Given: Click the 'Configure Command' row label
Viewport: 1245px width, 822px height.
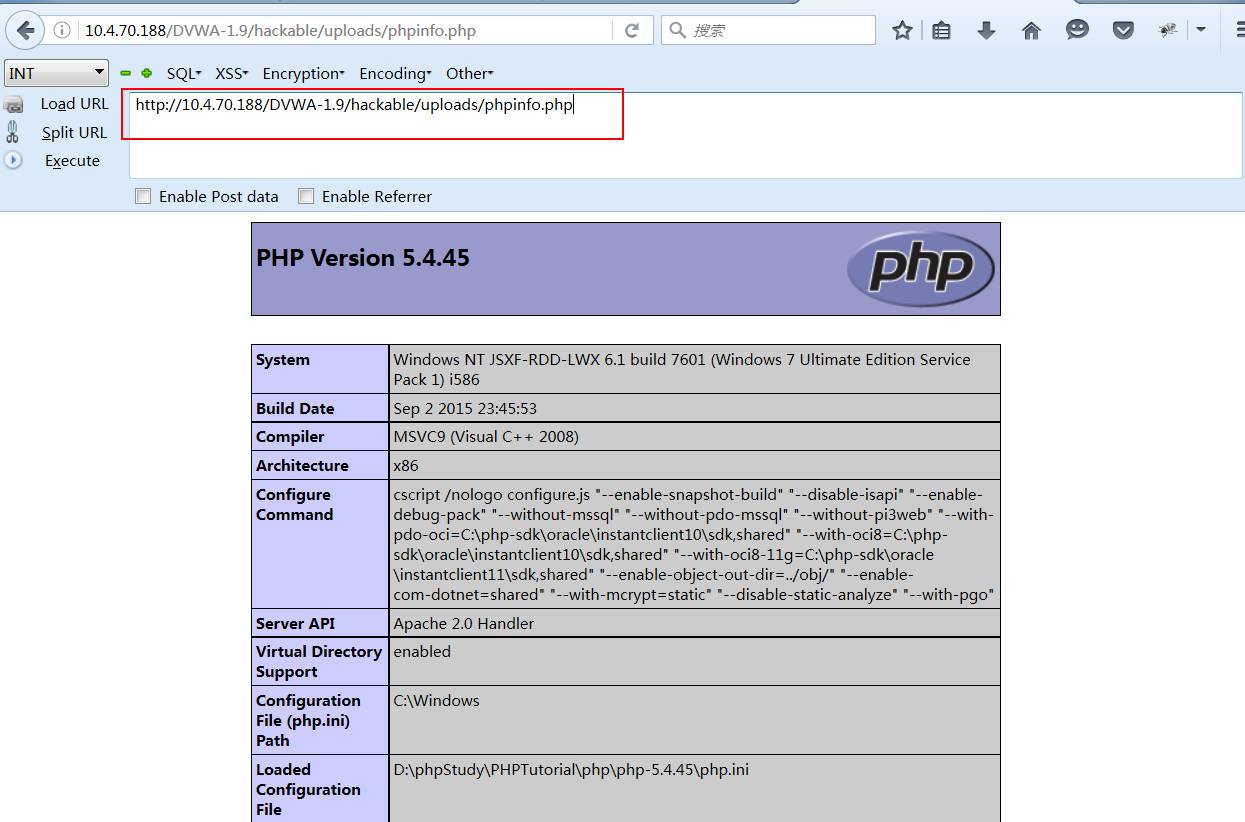Looking at the screenshot, I should coord(294,505).
